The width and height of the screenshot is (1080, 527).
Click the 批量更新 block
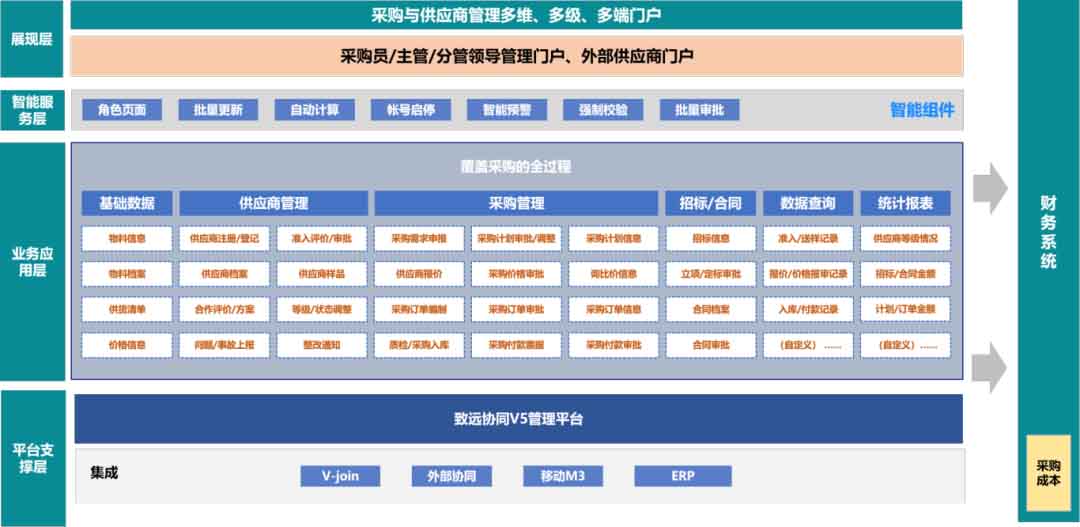point(218,110)
